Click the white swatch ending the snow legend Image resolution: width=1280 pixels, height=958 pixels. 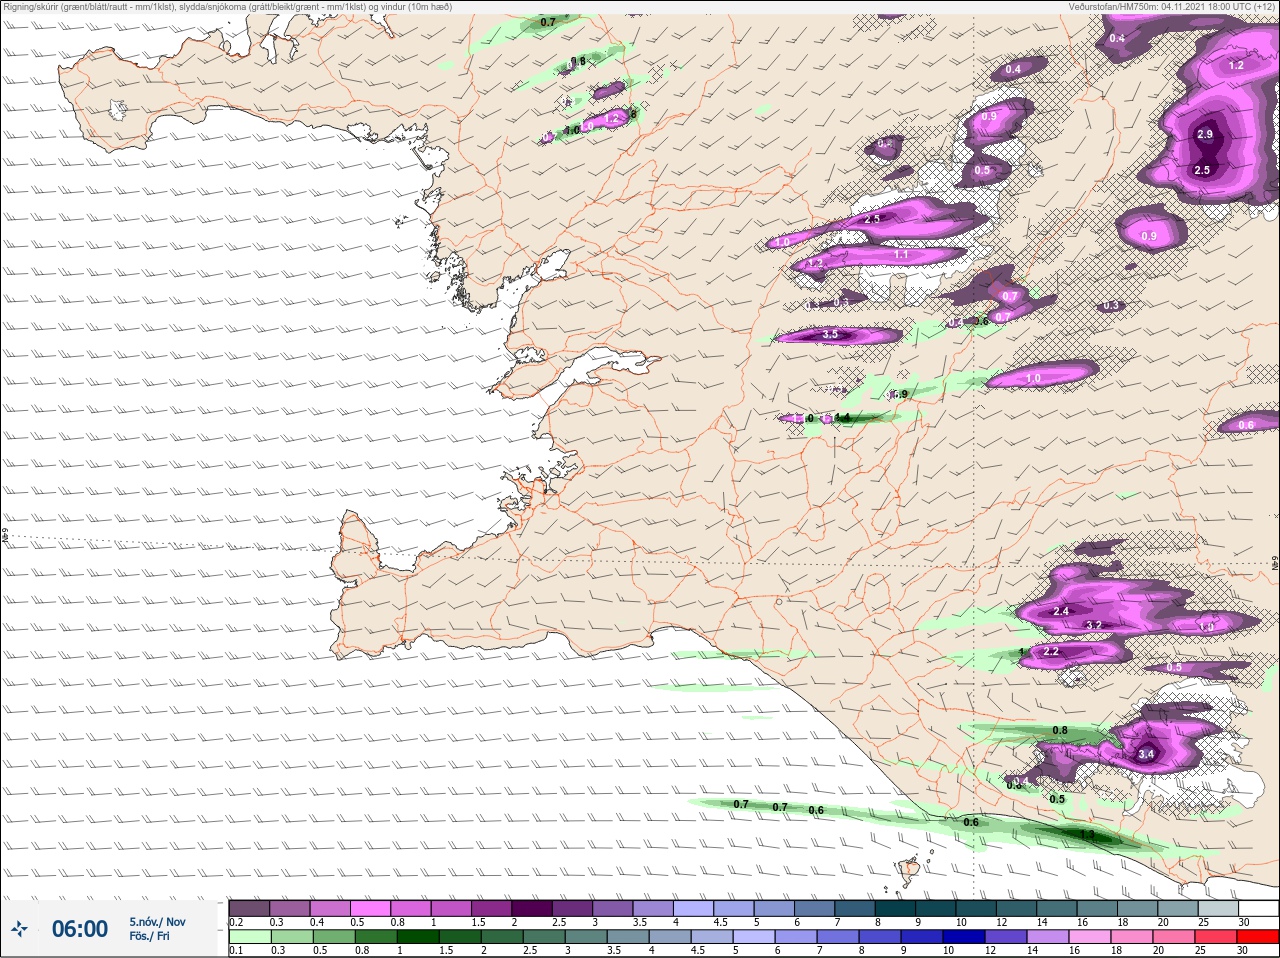tap(1258, 908)
